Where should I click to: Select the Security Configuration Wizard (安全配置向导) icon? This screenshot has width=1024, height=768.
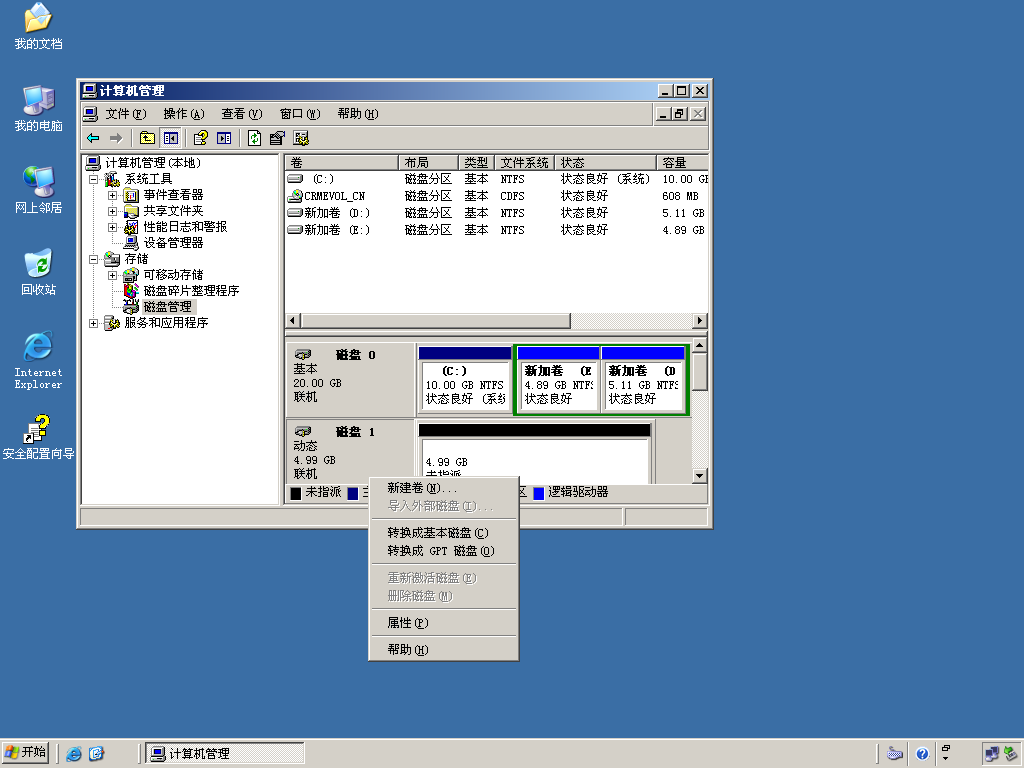point(39,437)
